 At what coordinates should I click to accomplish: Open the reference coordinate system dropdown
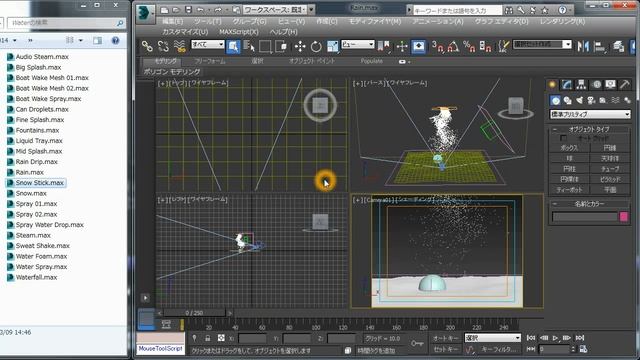pos(358,44)
